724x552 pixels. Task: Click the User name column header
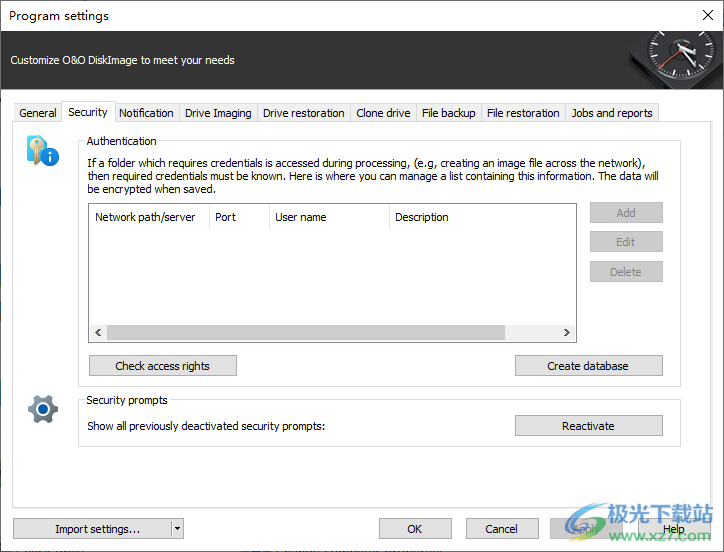[x=329, y=217]
